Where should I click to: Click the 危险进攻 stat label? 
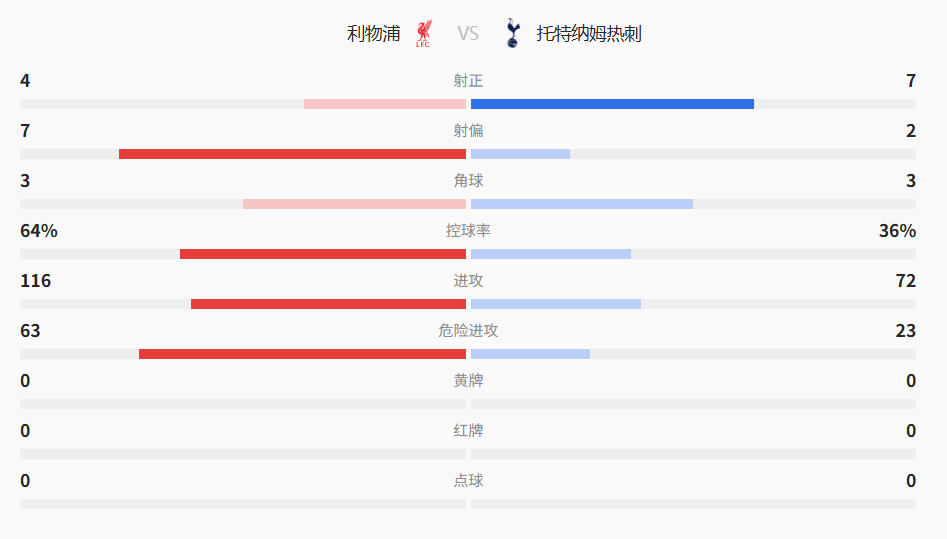(x=468, y=331)
